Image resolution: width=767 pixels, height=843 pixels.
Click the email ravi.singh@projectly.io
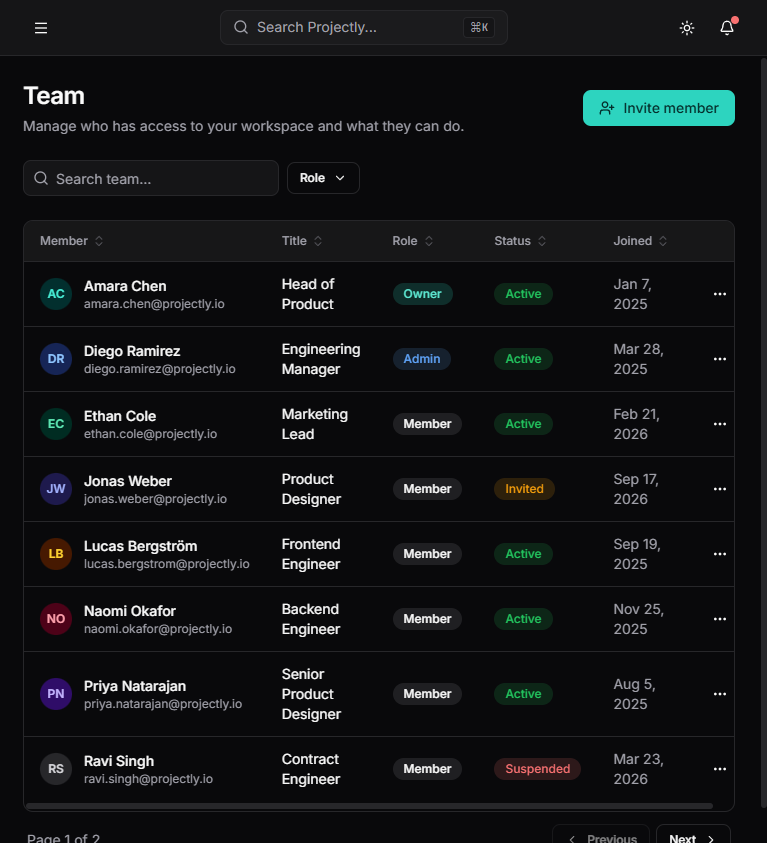pyautogui.click(x=148, y=779)
